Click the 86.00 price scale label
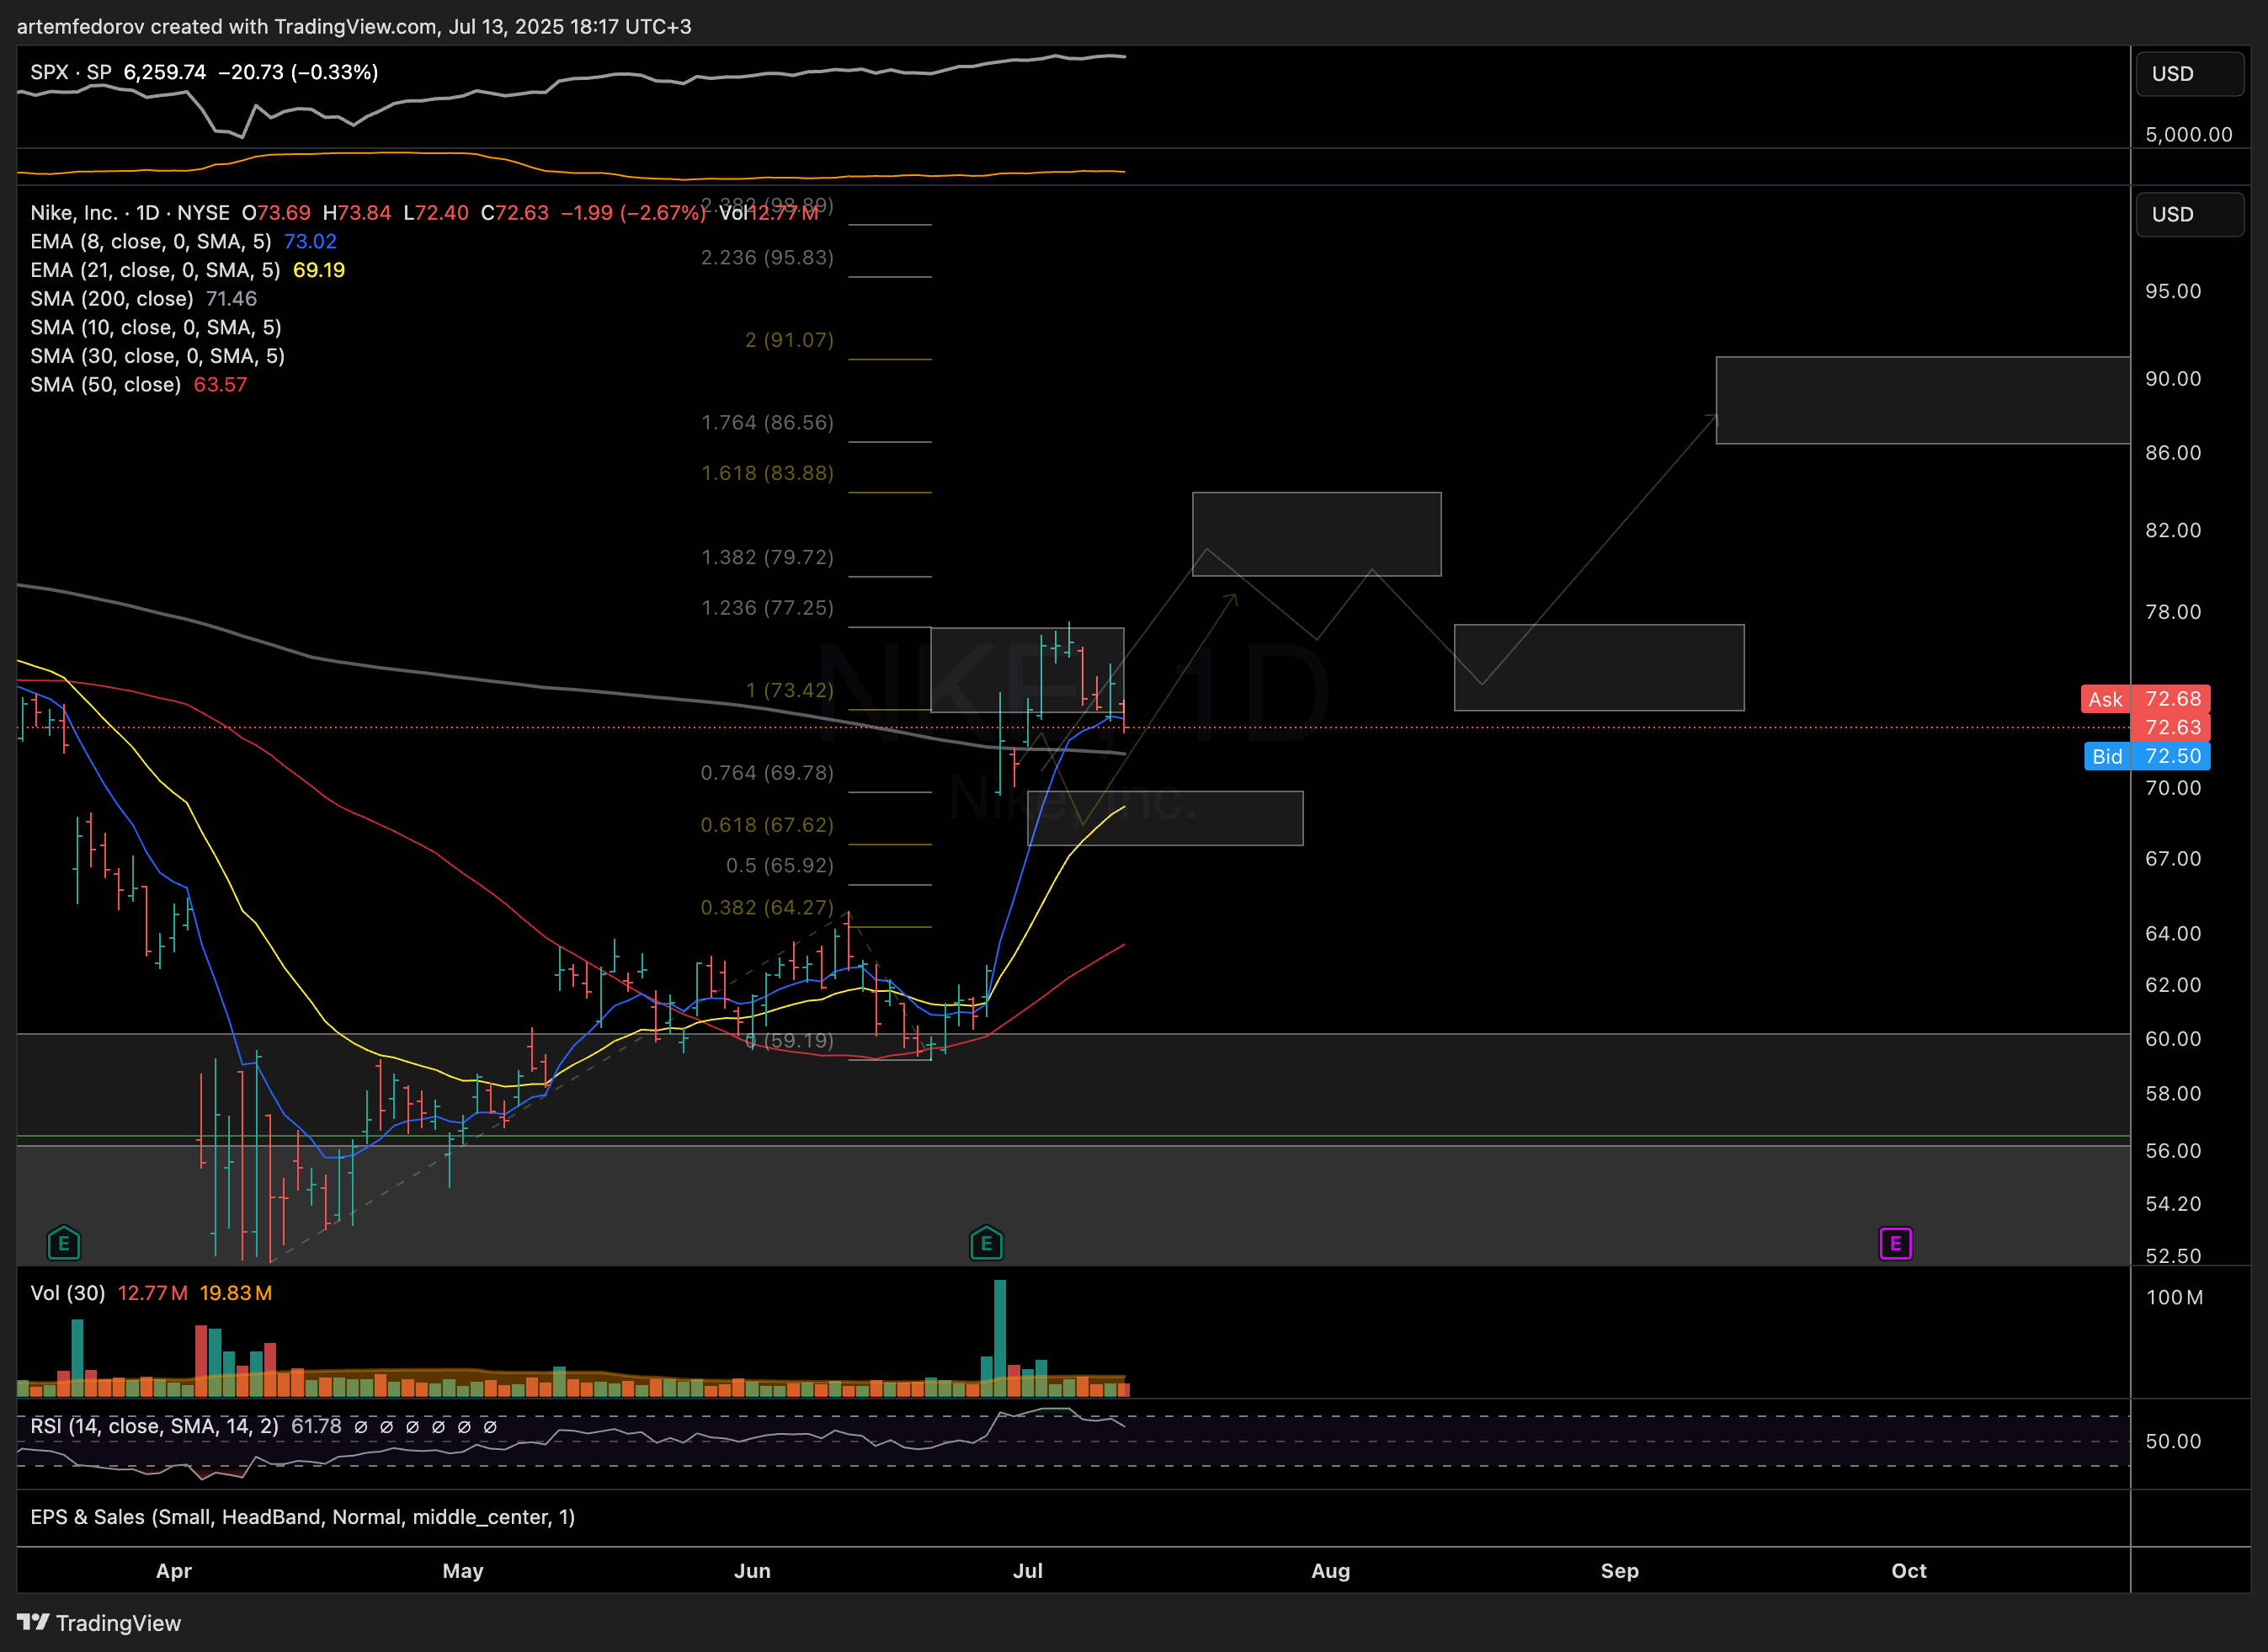The width and height of the screenshot is (2268, 1652). [2173, 453]
